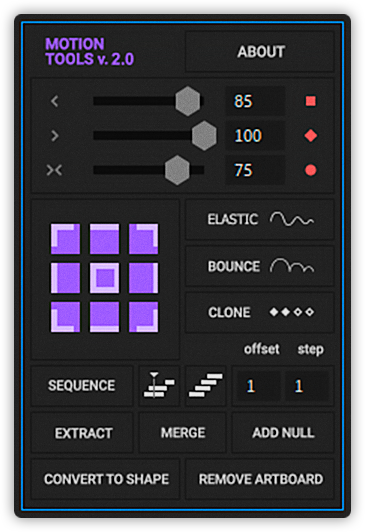Click the red circle keyframe icon
The image size is (365, 532).
pyautogui.click(x=311, y=170)
